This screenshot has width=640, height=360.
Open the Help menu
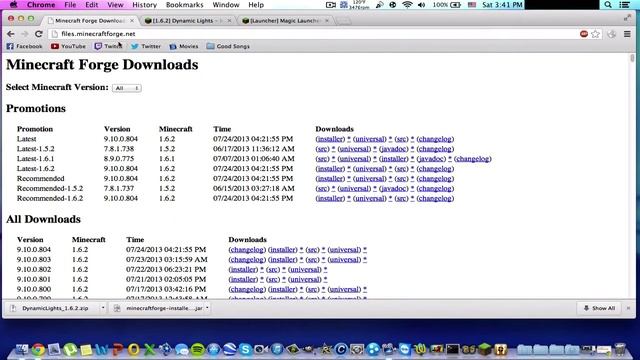[x=256, y=4]
